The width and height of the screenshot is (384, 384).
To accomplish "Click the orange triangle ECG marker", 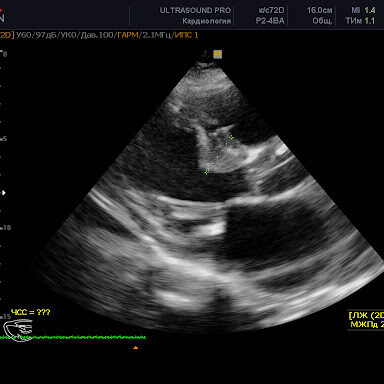I will (x=135, y=348).
